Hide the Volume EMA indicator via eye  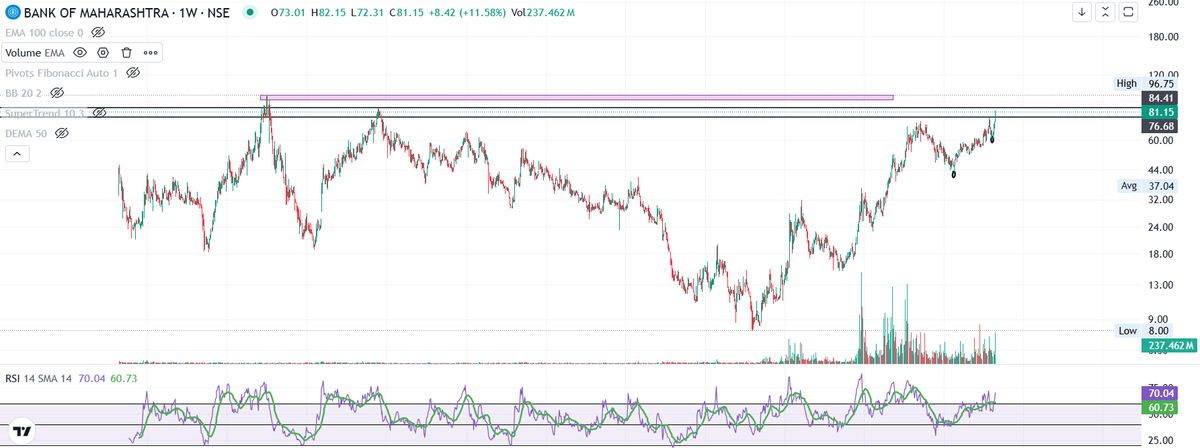(80, 52)
